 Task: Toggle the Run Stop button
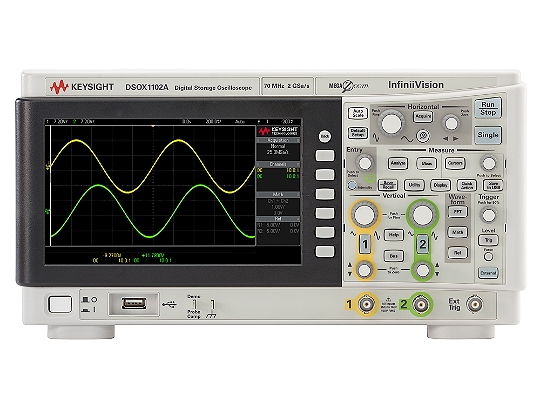point(488,108)
